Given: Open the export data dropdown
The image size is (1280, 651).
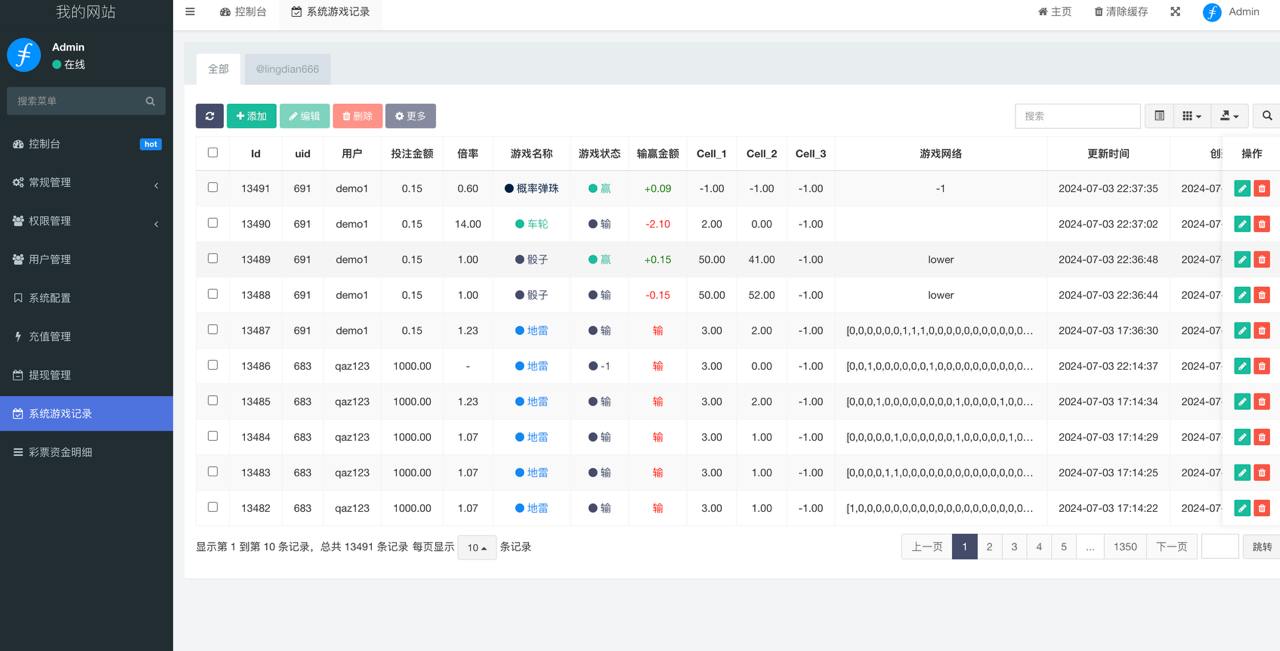Looking at the screenshot, I should pyautogui.click(x=1229, y=116).
